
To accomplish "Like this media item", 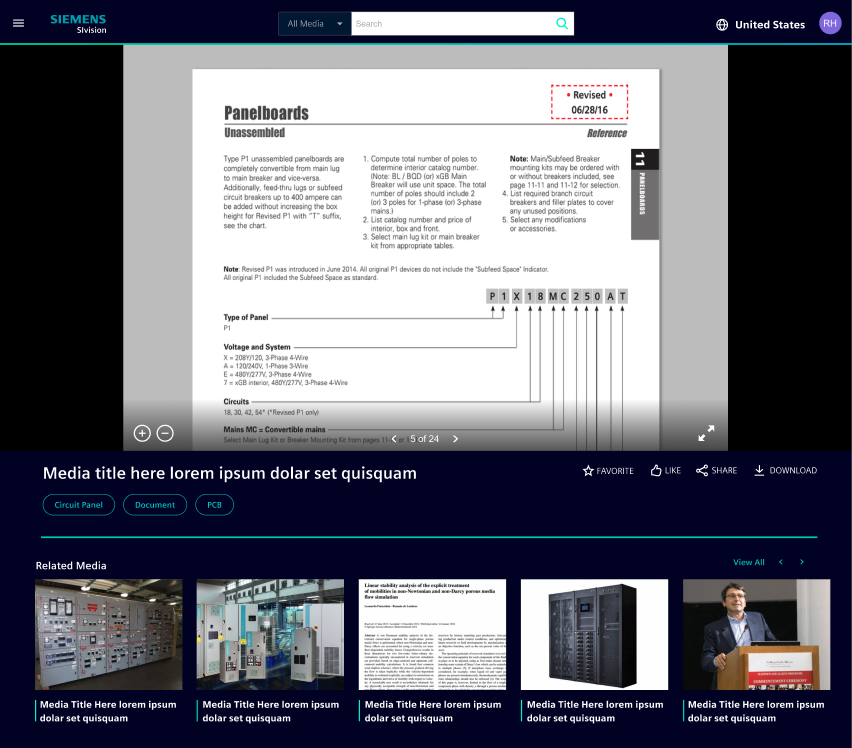I will pyautogui.click(x=666, y=470).
